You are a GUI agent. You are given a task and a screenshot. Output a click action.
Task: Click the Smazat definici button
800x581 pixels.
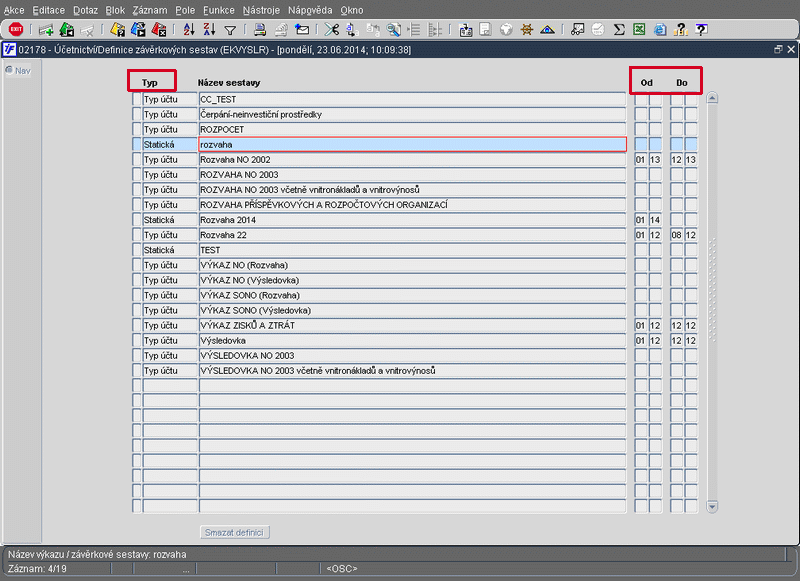(234, 533)
